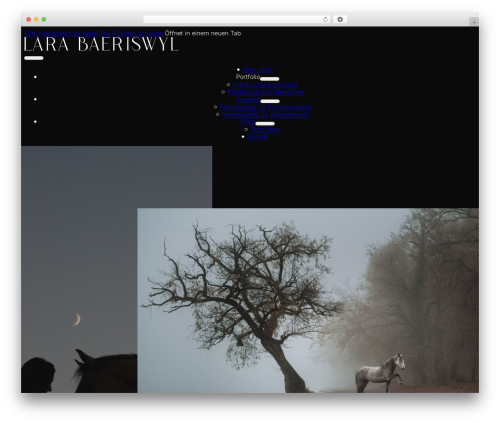Viewport: 500px width, 423px height.
Task: Click the 'Zum Hauptinhalt springen' skip link
Action: (61, 33)
